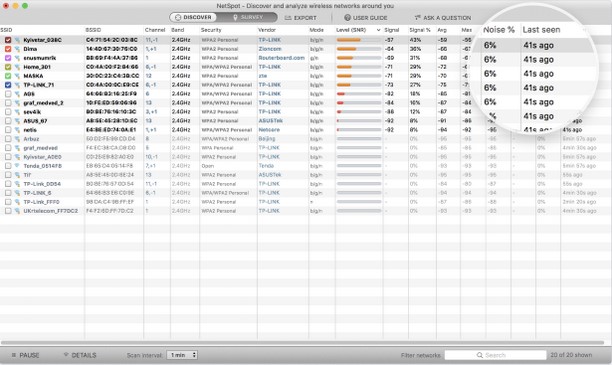Click Wi-Fi icon of snusmumrik row

pos(17,58)
